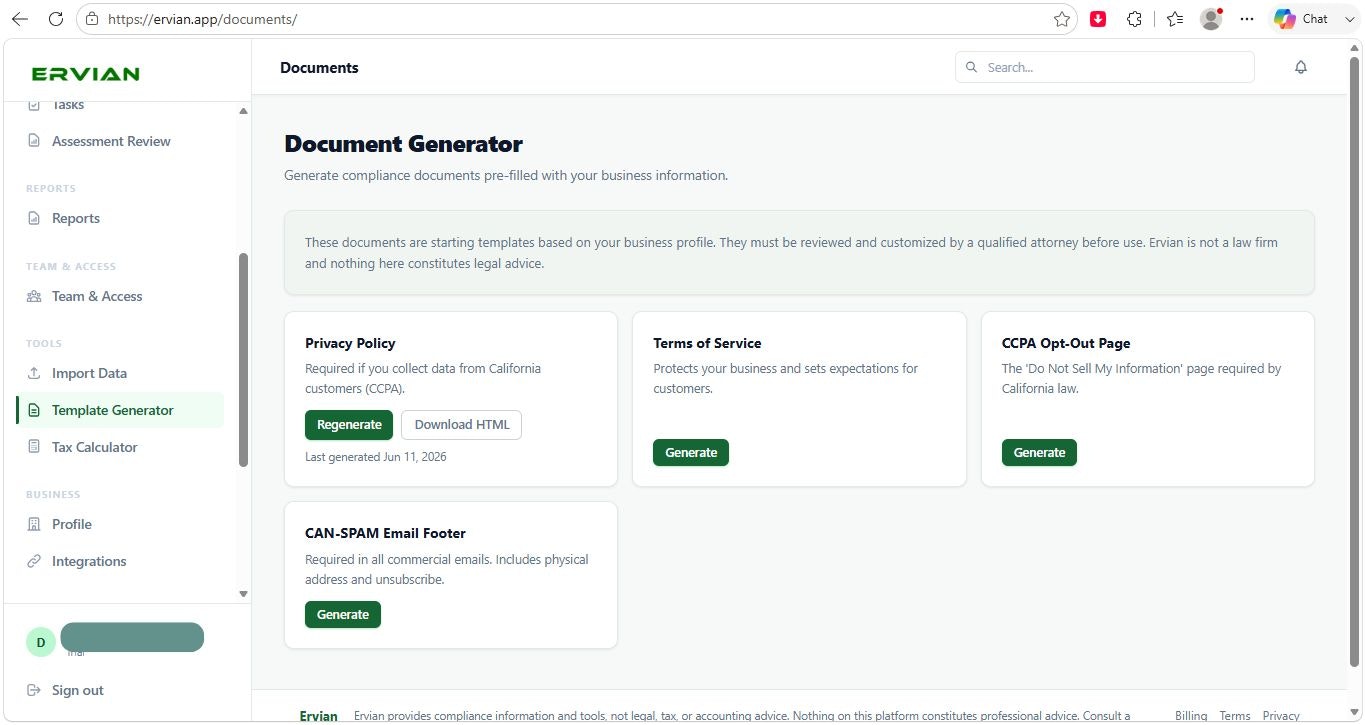Bookmark this page with star icon
The width and height of the screenshot is (1365, 725).
(x=1062, y=19)
